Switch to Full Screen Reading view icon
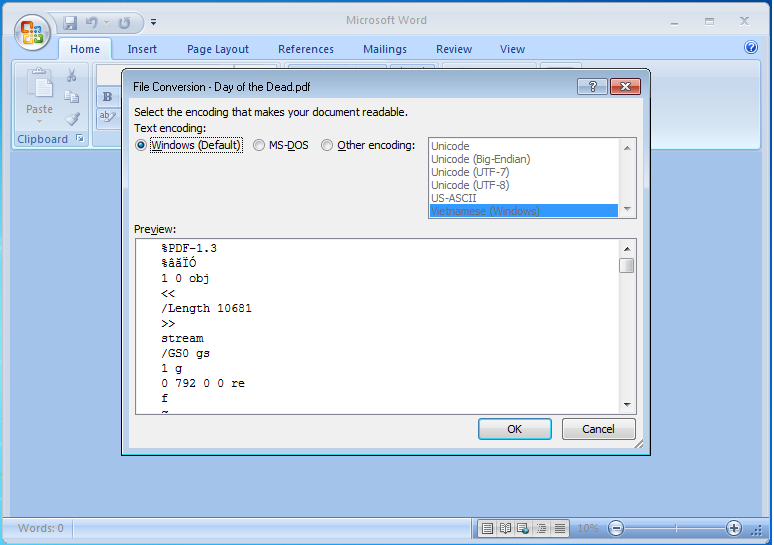Viewport: 774px width, 545px height. click(x=505, y=529)
